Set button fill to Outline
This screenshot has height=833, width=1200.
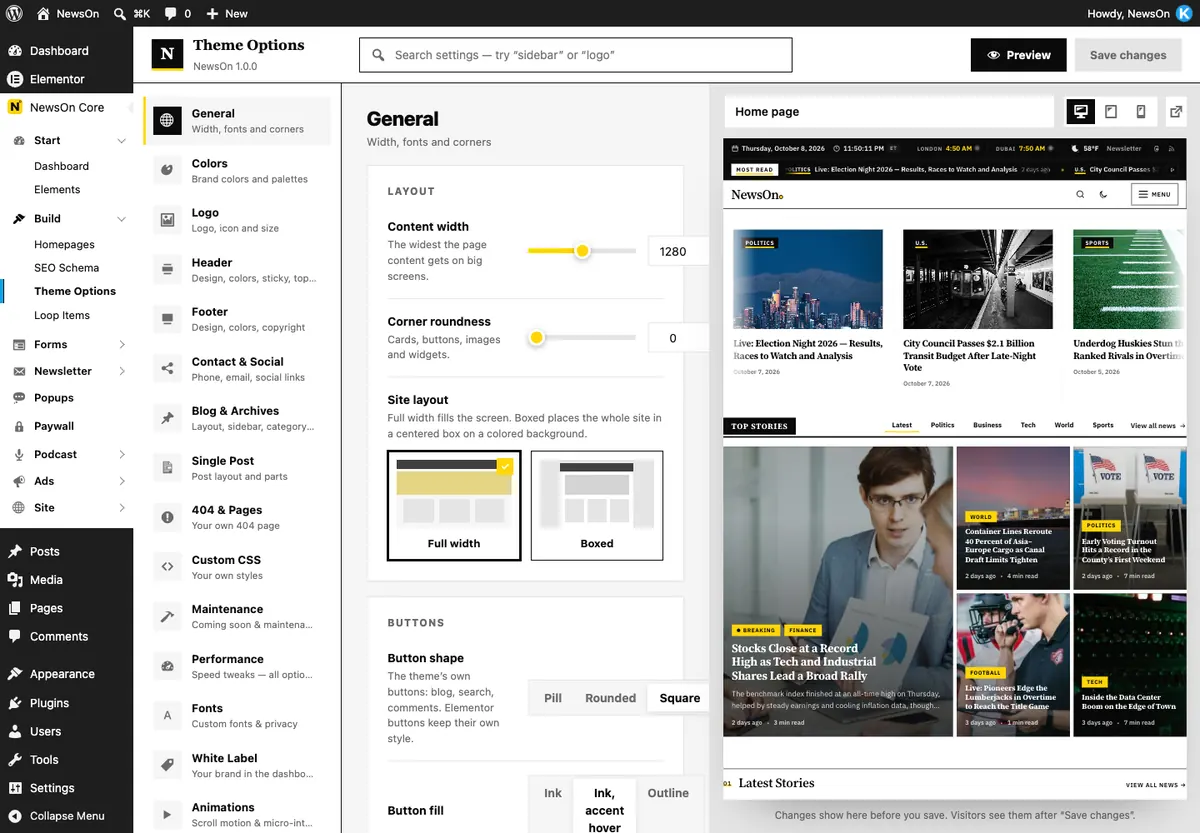point(668,793)
